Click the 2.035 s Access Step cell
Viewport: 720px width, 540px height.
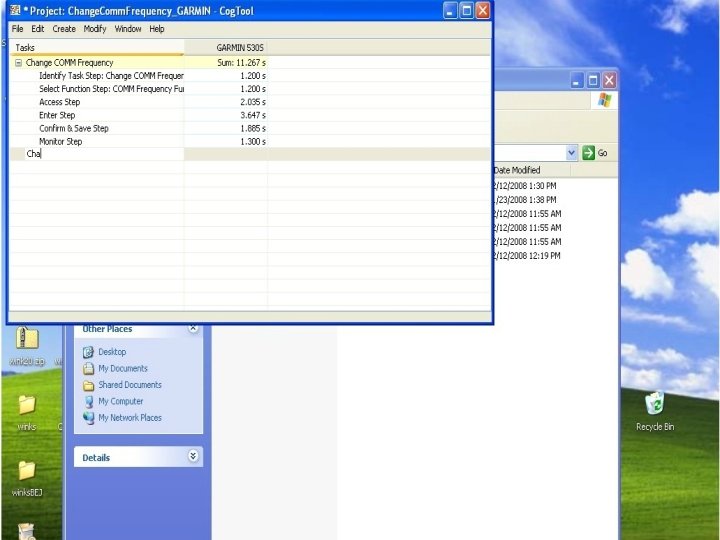(x=226, y=102)
